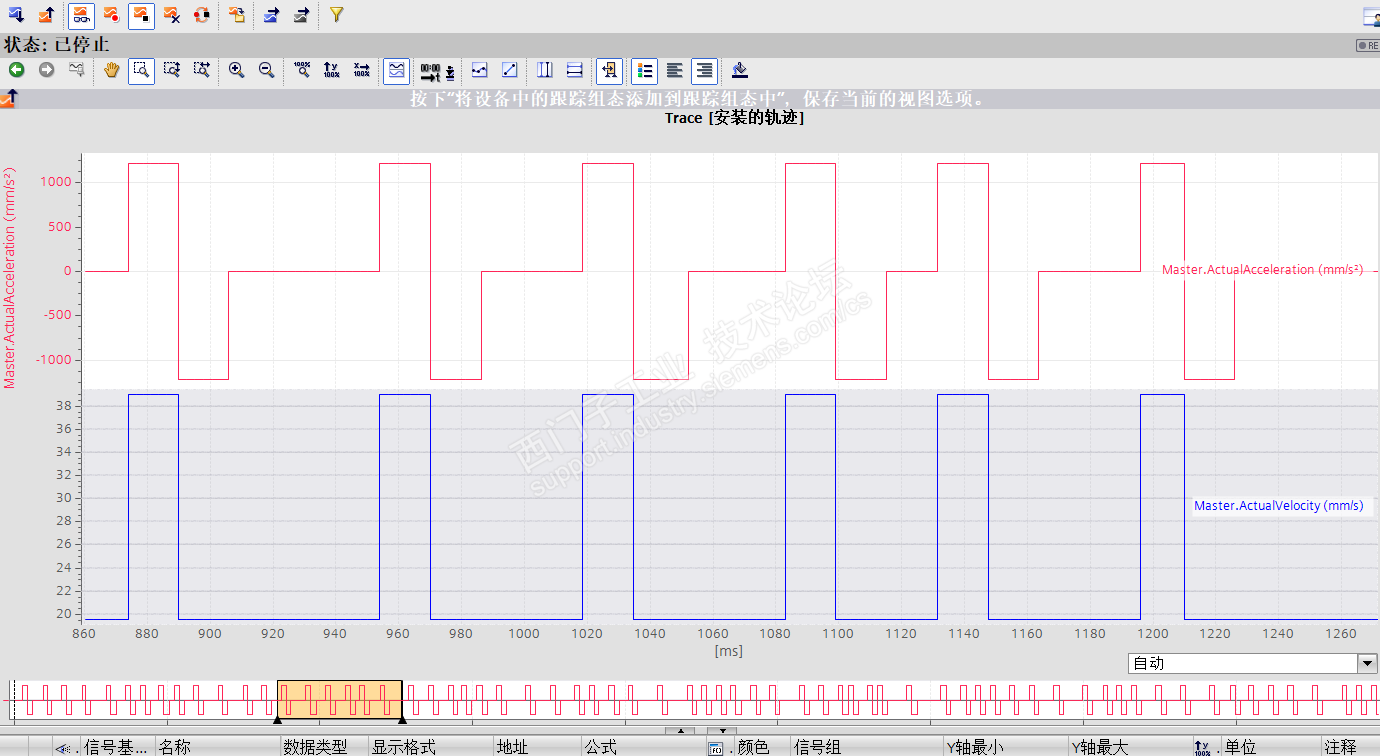
Task: Click the zoom out magnifier icon
Action: point(266,70)
